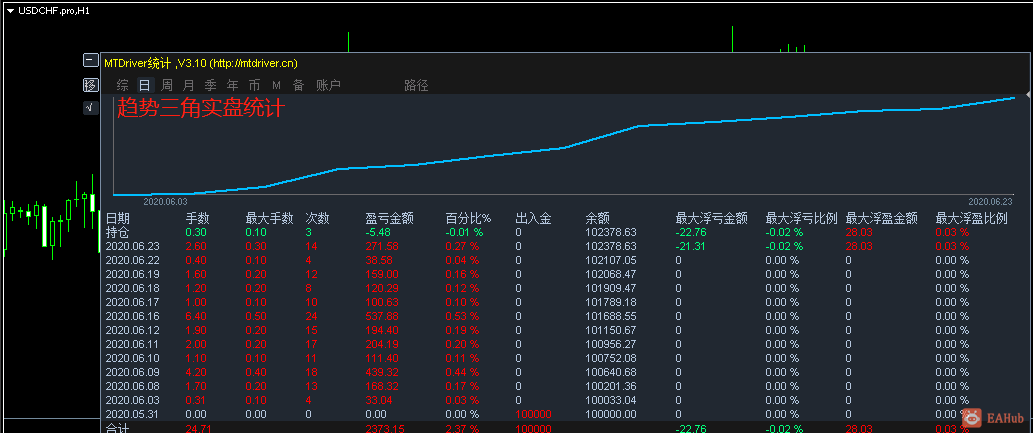Select the 2020.06.16 date row
Viewport: 1033px width, 433px height.
point(133,316)
